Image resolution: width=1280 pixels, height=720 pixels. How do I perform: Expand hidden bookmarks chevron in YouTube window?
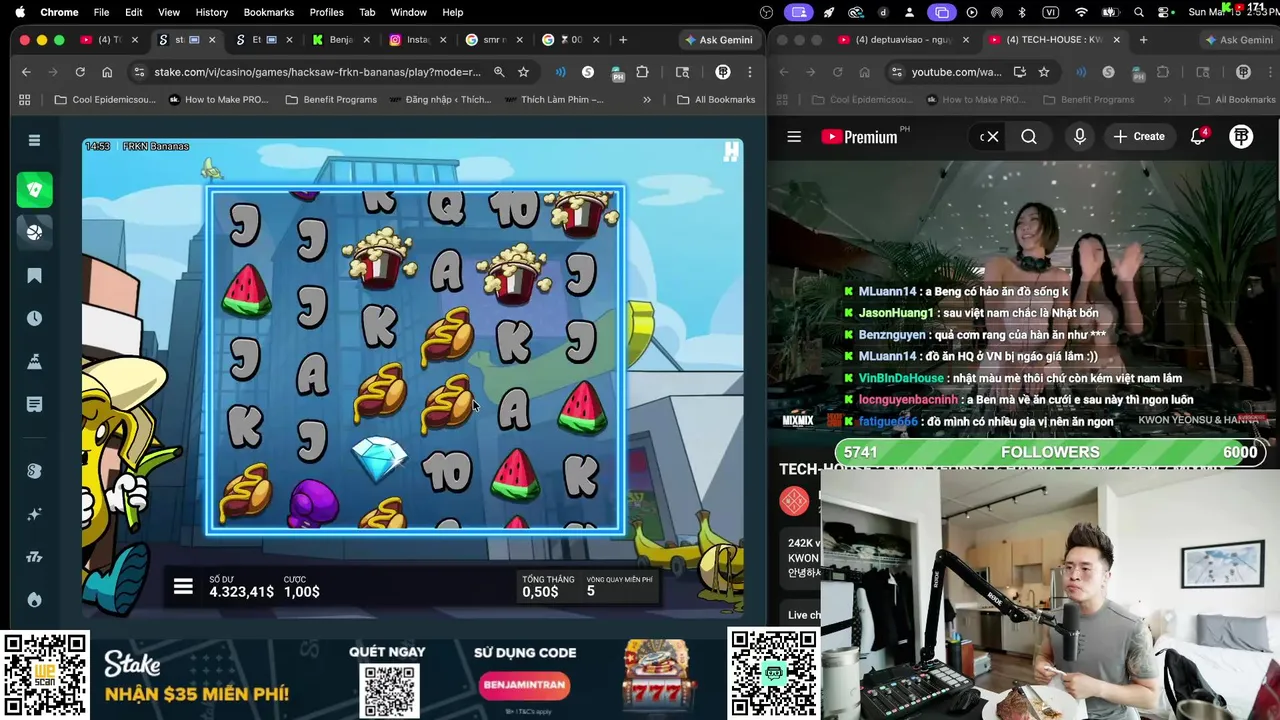(1167, 100)
